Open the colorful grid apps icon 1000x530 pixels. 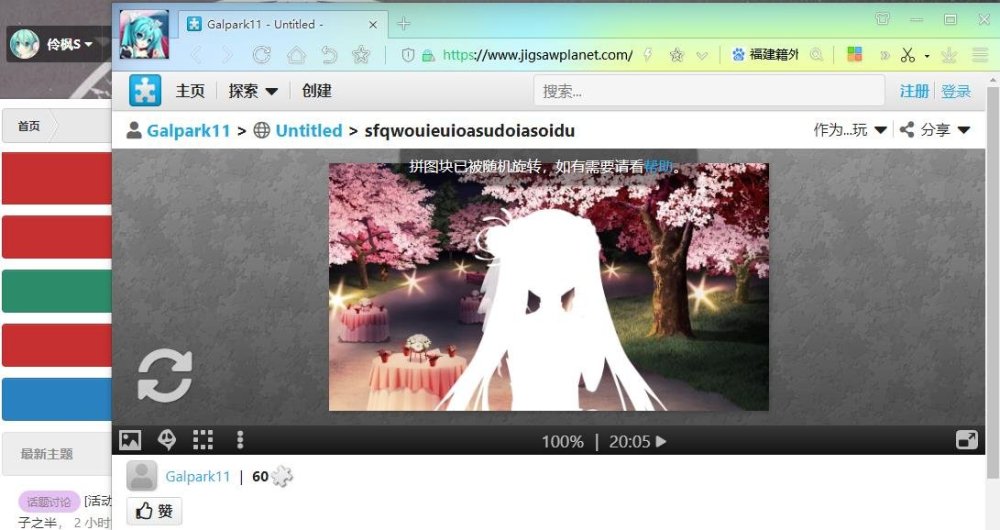(x=855, y=54)
